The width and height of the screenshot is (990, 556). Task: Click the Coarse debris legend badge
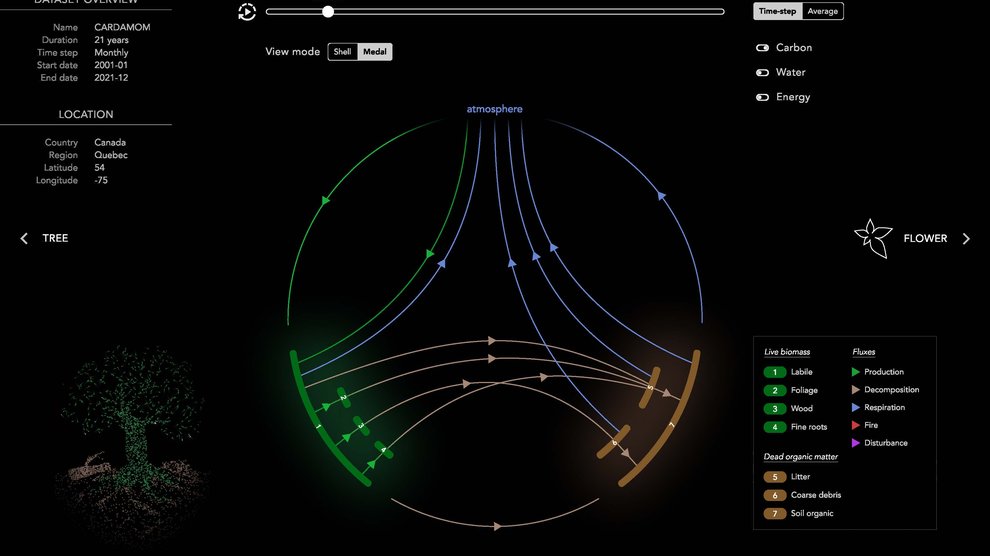(x=774, y=495)
